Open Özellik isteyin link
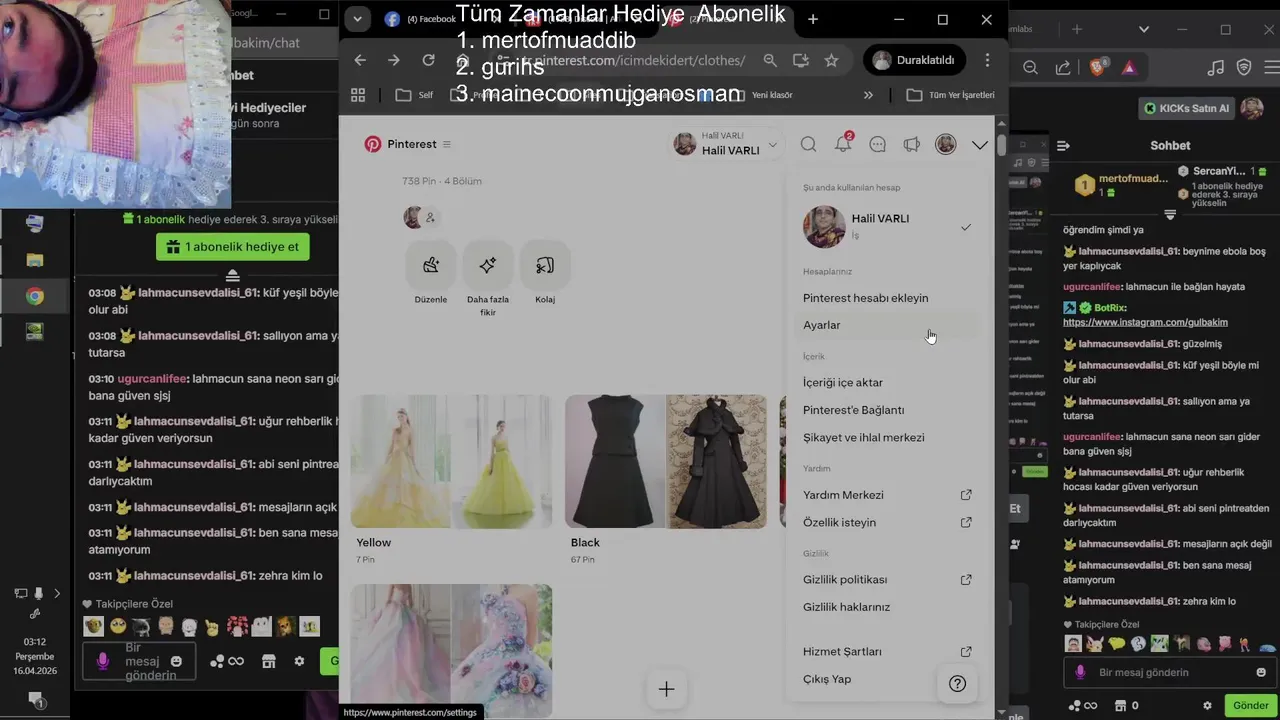Viewport: 1280px width, 720px height. tap(887, 522)
